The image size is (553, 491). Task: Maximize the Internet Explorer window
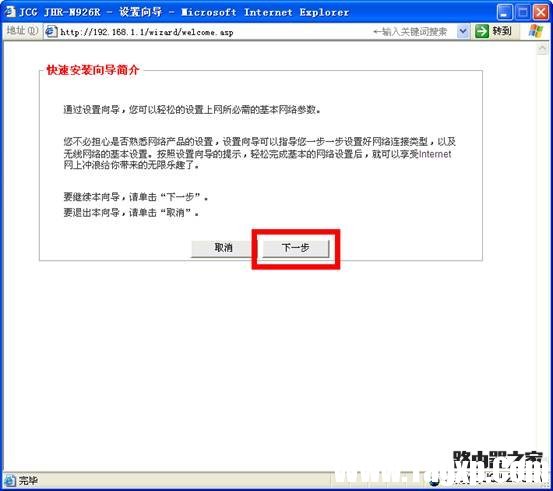[523, 12]
